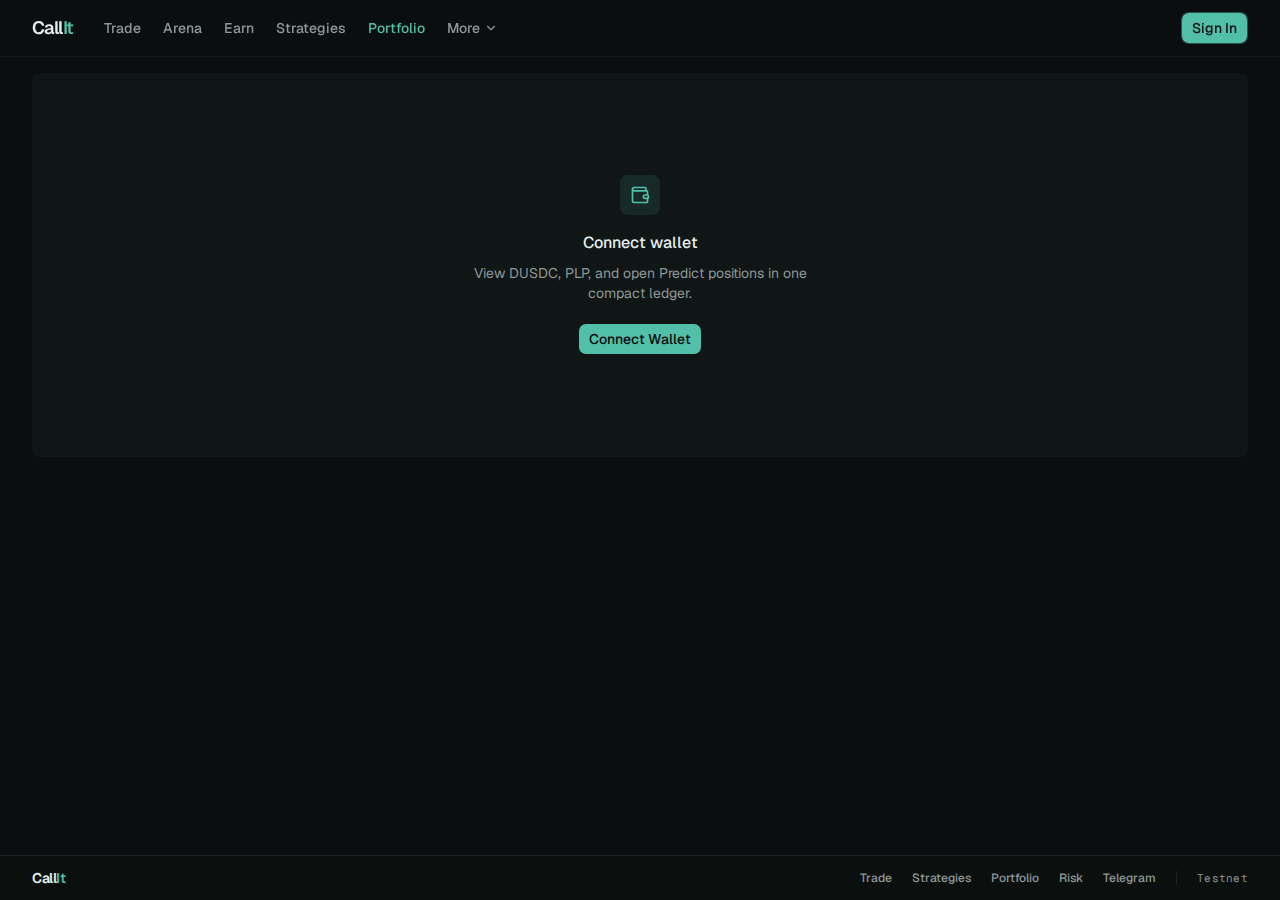
Task: Click the CallIt logo in the footer
Action: (x=49, y=878)
